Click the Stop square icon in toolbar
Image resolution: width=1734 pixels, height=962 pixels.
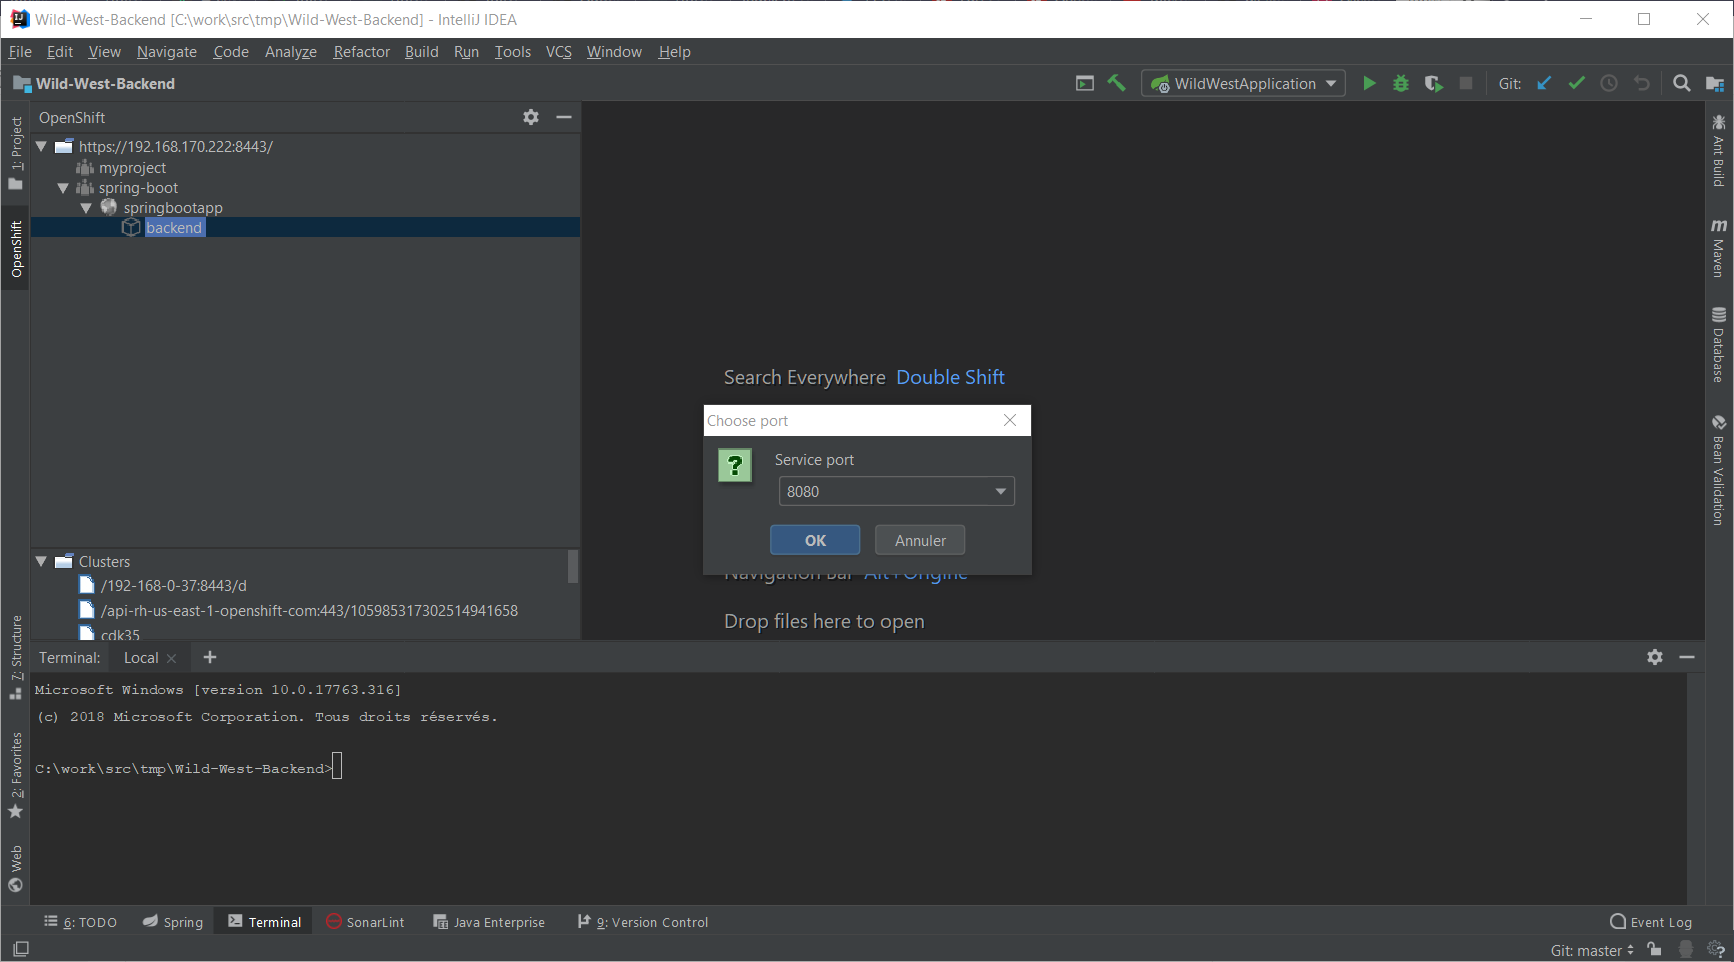[1466, 84]
